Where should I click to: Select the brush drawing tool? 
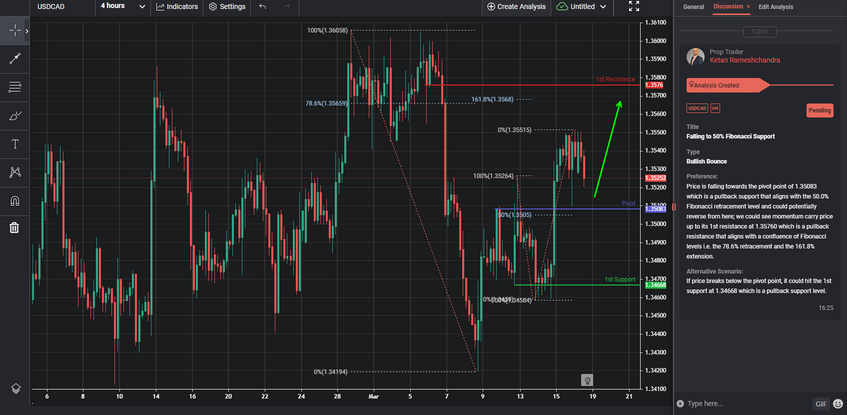click(x=15, y=115)
